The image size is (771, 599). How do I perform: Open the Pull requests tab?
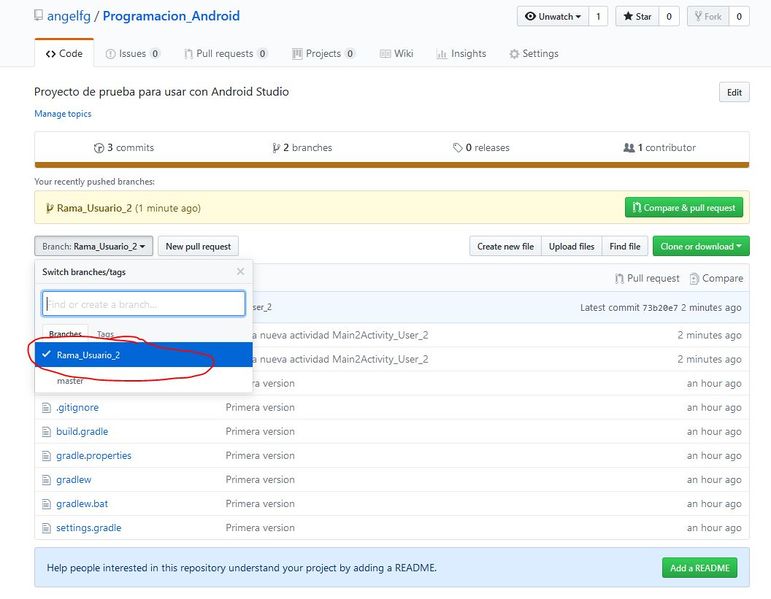226,54
